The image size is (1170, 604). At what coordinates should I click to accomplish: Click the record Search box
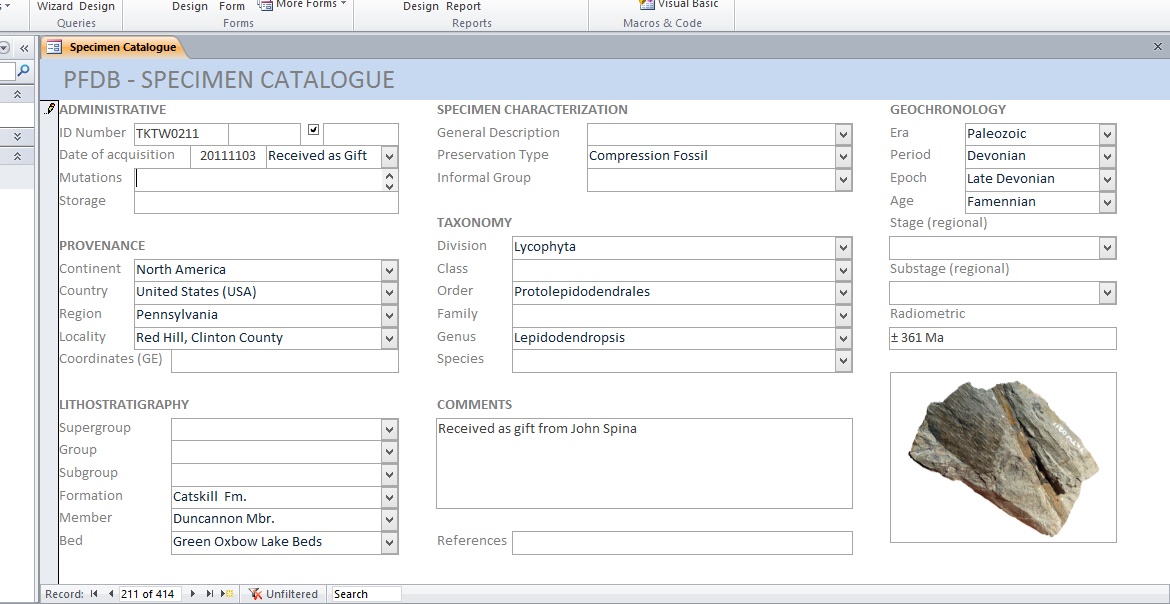[x=366, y=594]
